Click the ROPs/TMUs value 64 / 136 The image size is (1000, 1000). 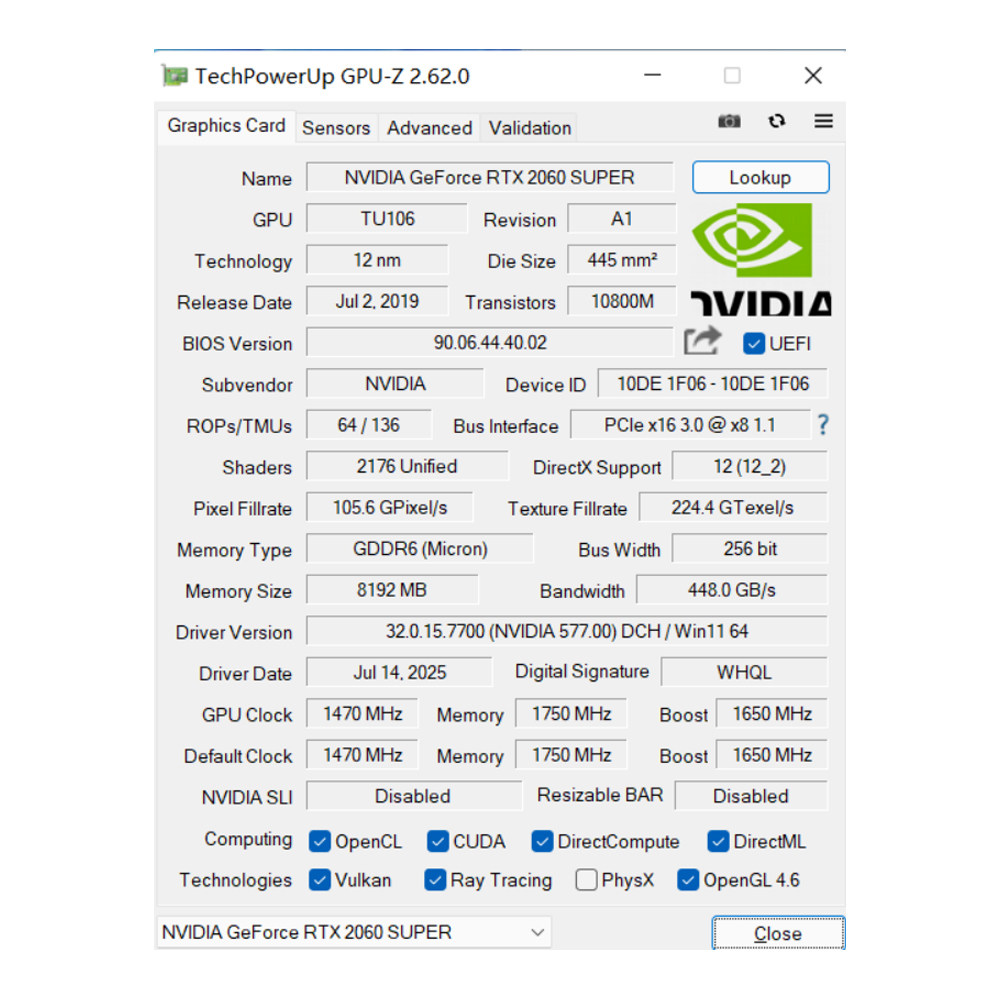pos(369,425)
